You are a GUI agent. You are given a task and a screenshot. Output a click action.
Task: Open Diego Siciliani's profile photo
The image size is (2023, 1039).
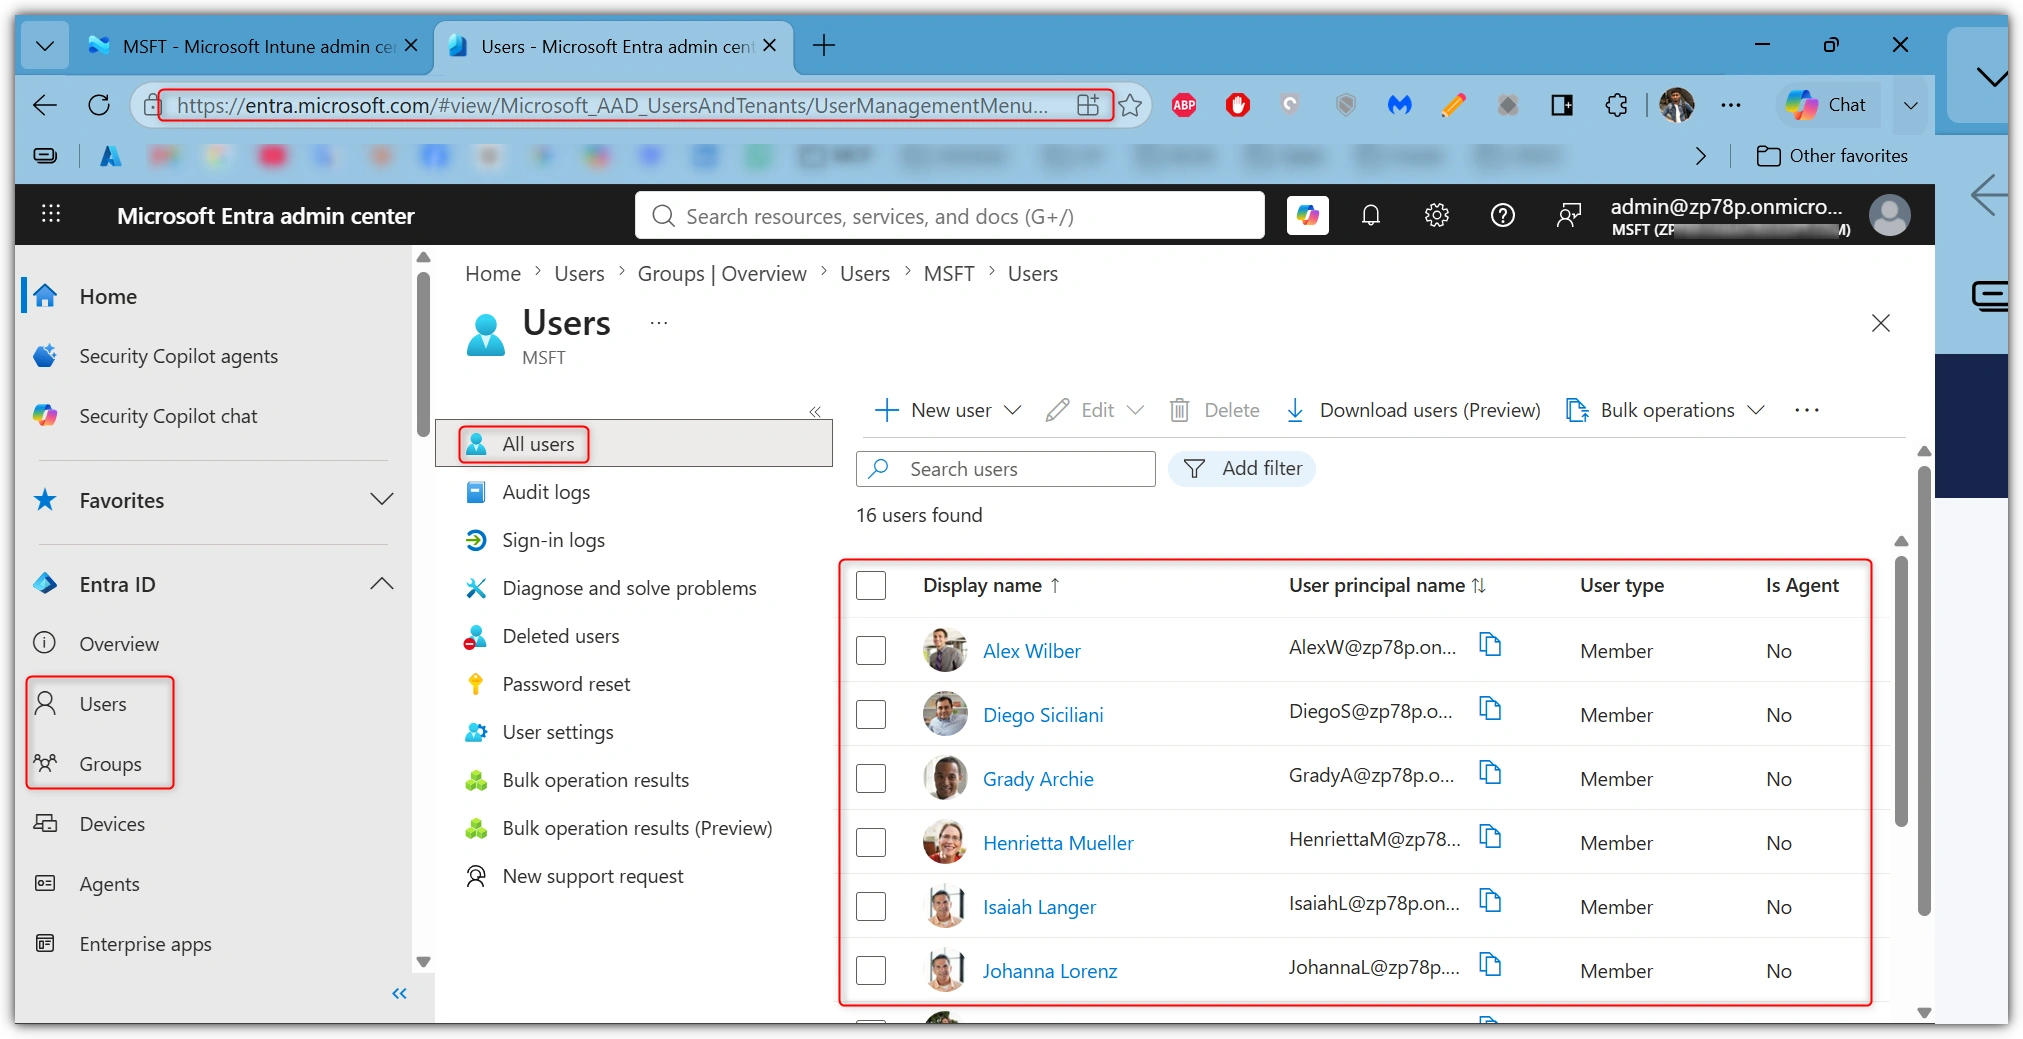click(945, 714)
